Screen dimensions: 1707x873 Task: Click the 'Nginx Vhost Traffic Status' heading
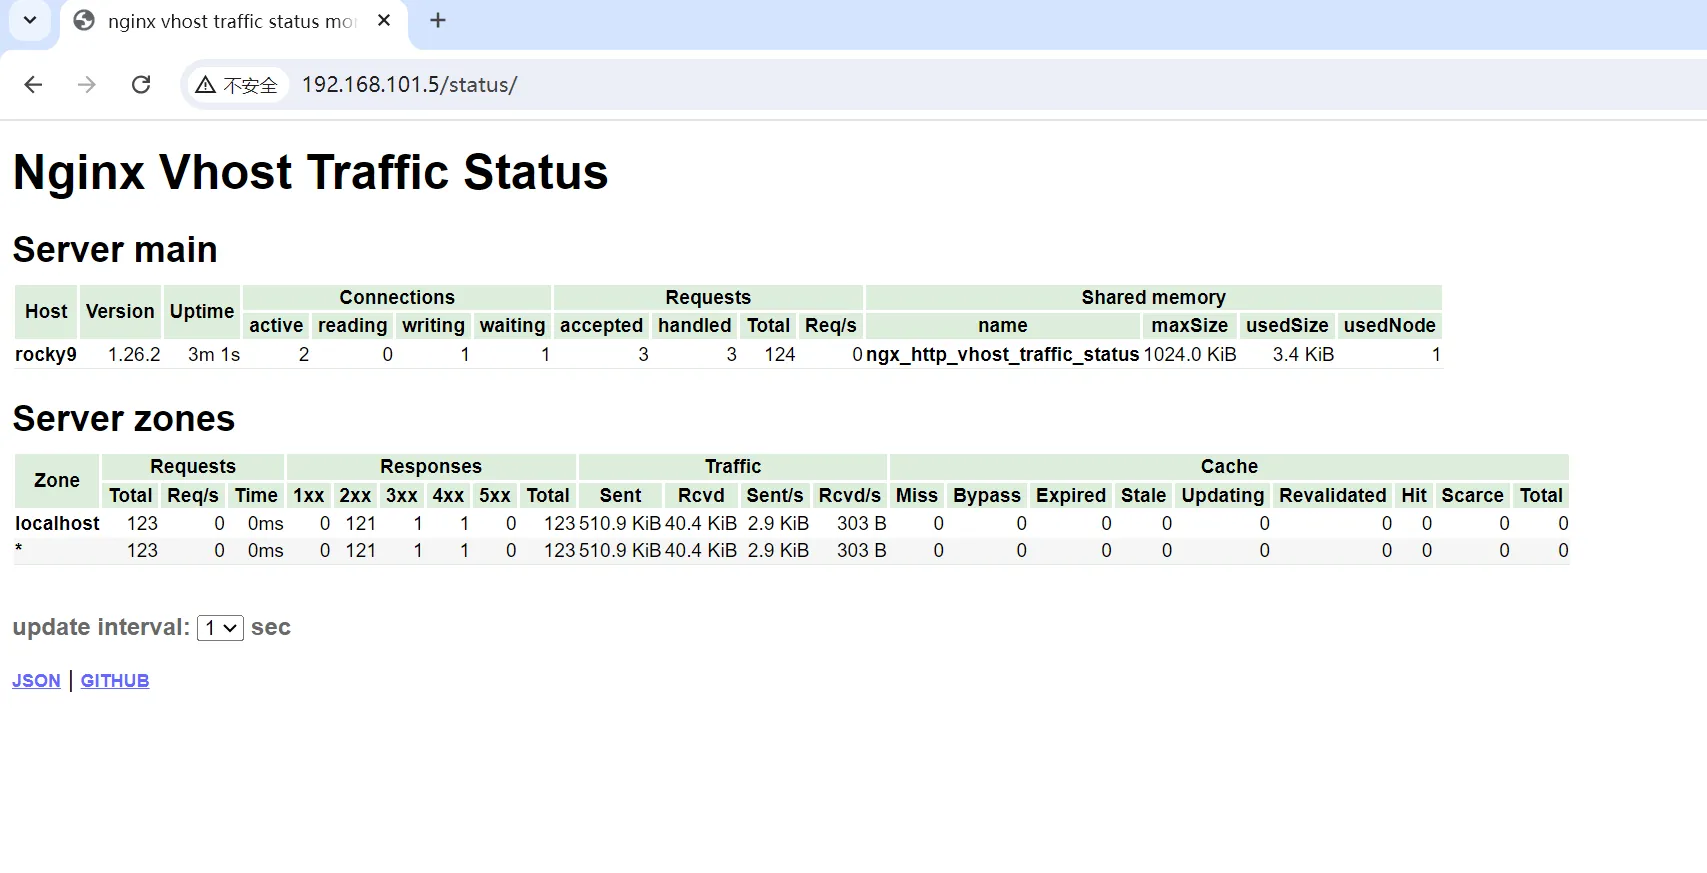310,172
